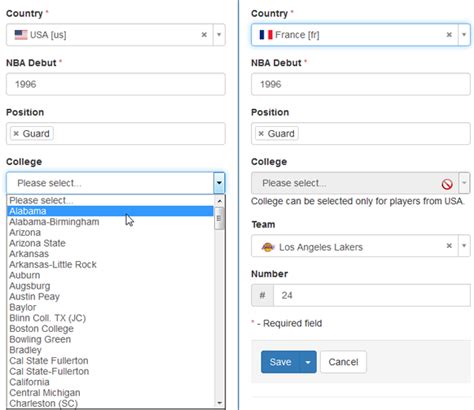Expand the Team dropdown arrow
This screenshot has height=410, width=474.
click(x=464, y=246)
